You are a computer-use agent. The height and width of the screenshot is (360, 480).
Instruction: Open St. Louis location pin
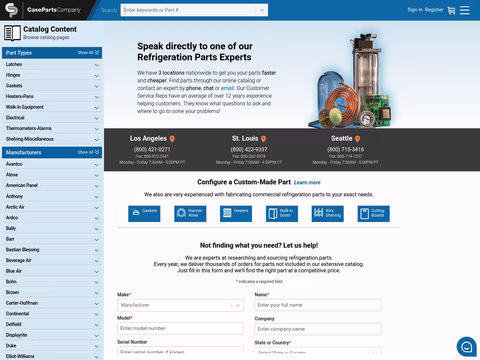(x=263, y=139)
